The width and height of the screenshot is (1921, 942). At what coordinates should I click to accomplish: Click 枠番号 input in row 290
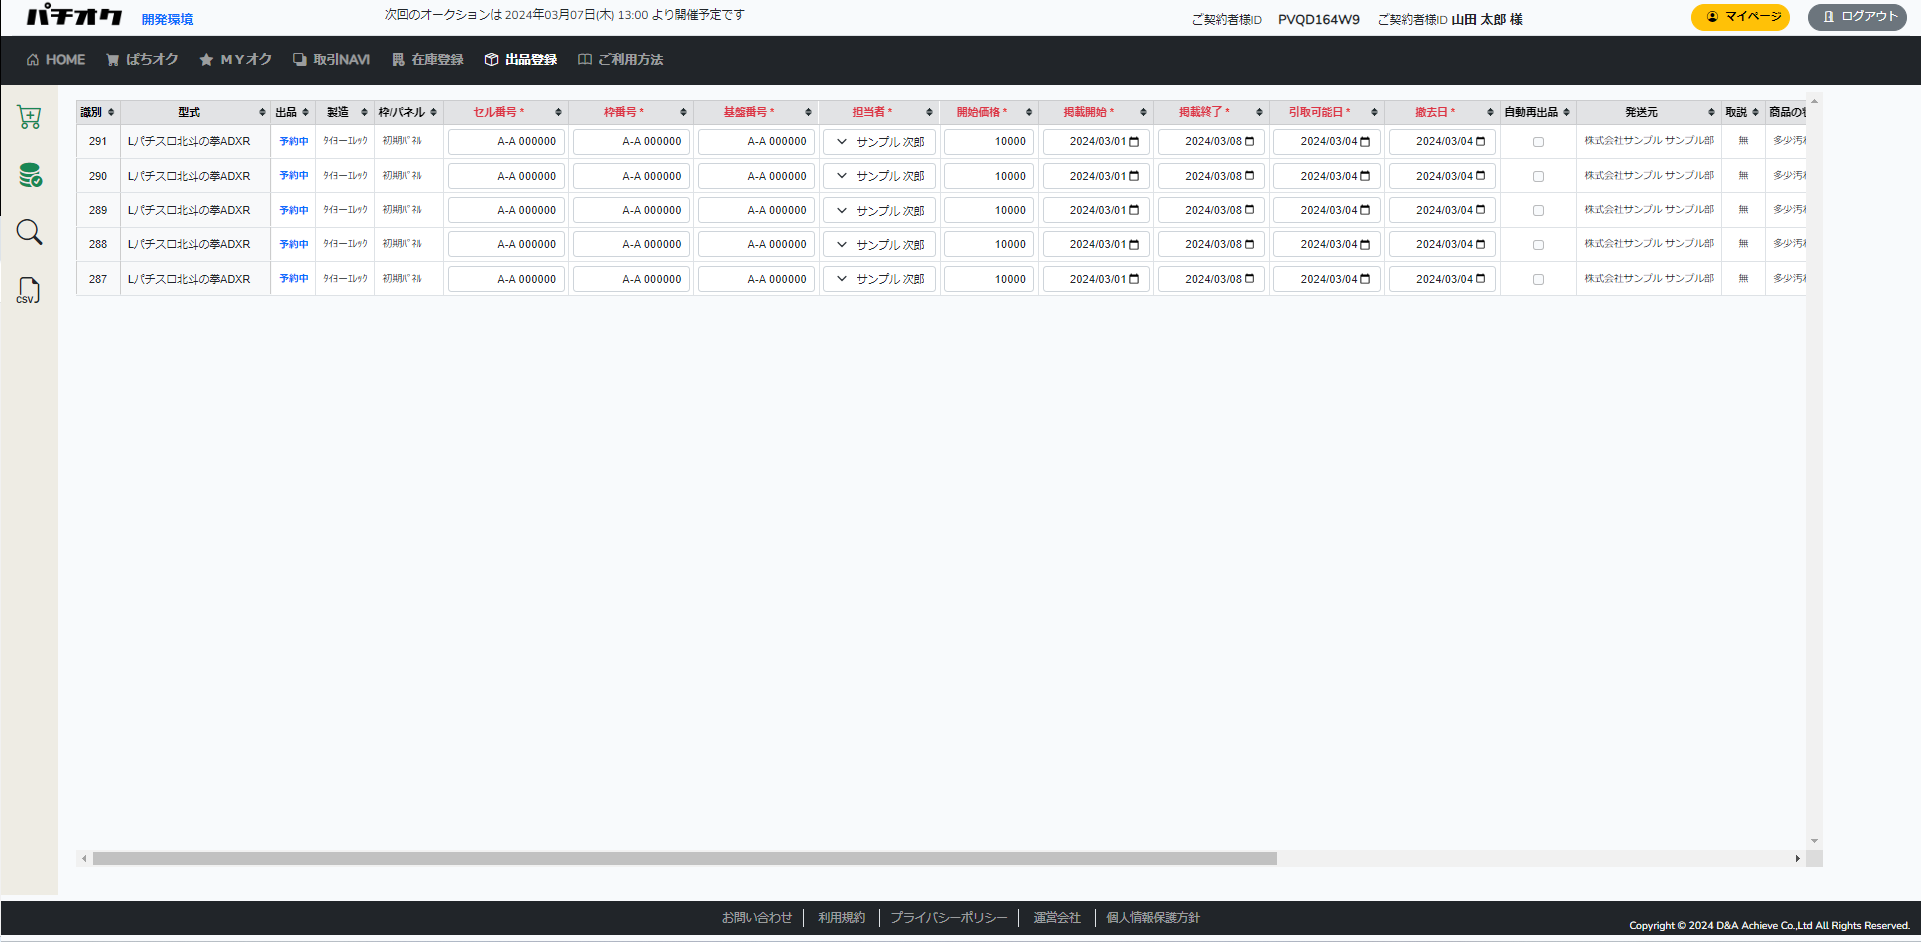631,176
